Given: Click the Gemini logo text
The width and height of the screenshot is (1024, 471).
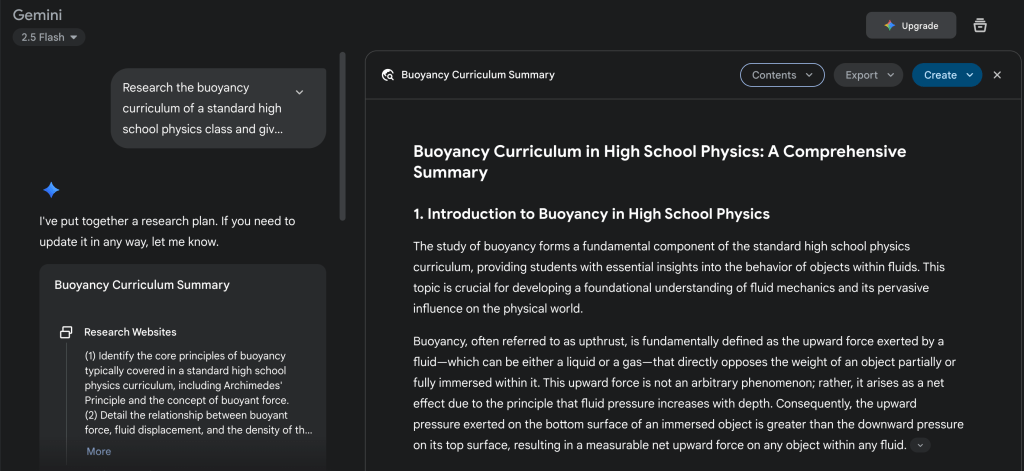Looking at the screenshot, I should (x=39, y=14).
